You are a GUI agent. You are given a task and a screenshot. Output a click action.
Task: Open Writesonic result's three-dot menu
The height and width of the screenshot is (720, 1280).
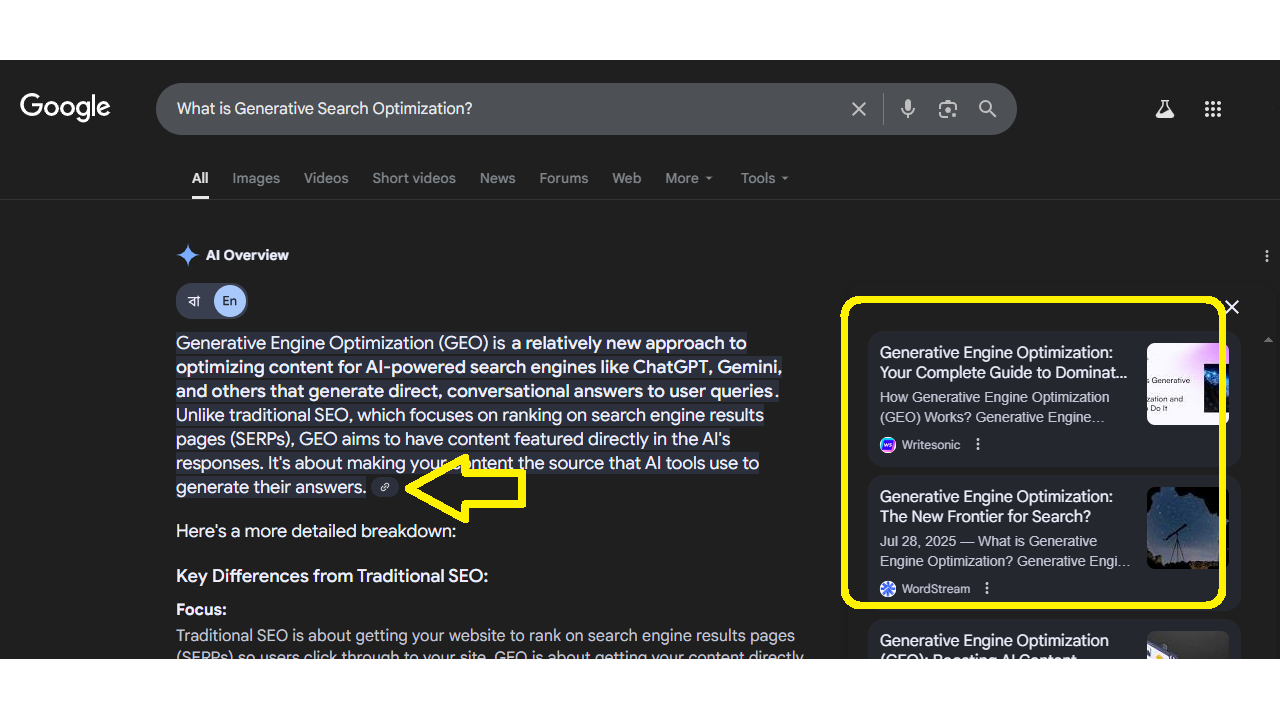pos(978,445)
